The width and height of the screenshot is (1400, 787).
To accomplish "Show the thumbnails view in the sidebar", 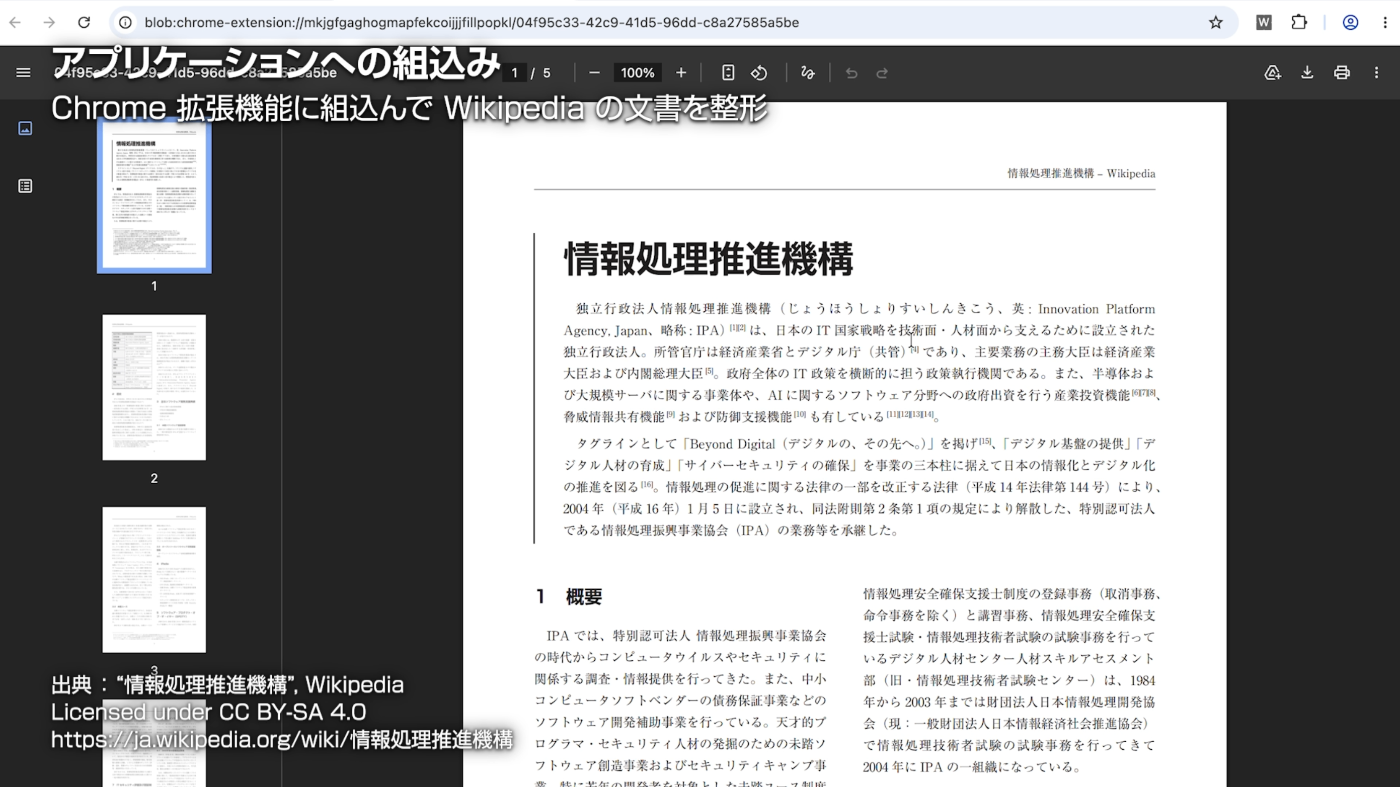I will coord(25,128).
